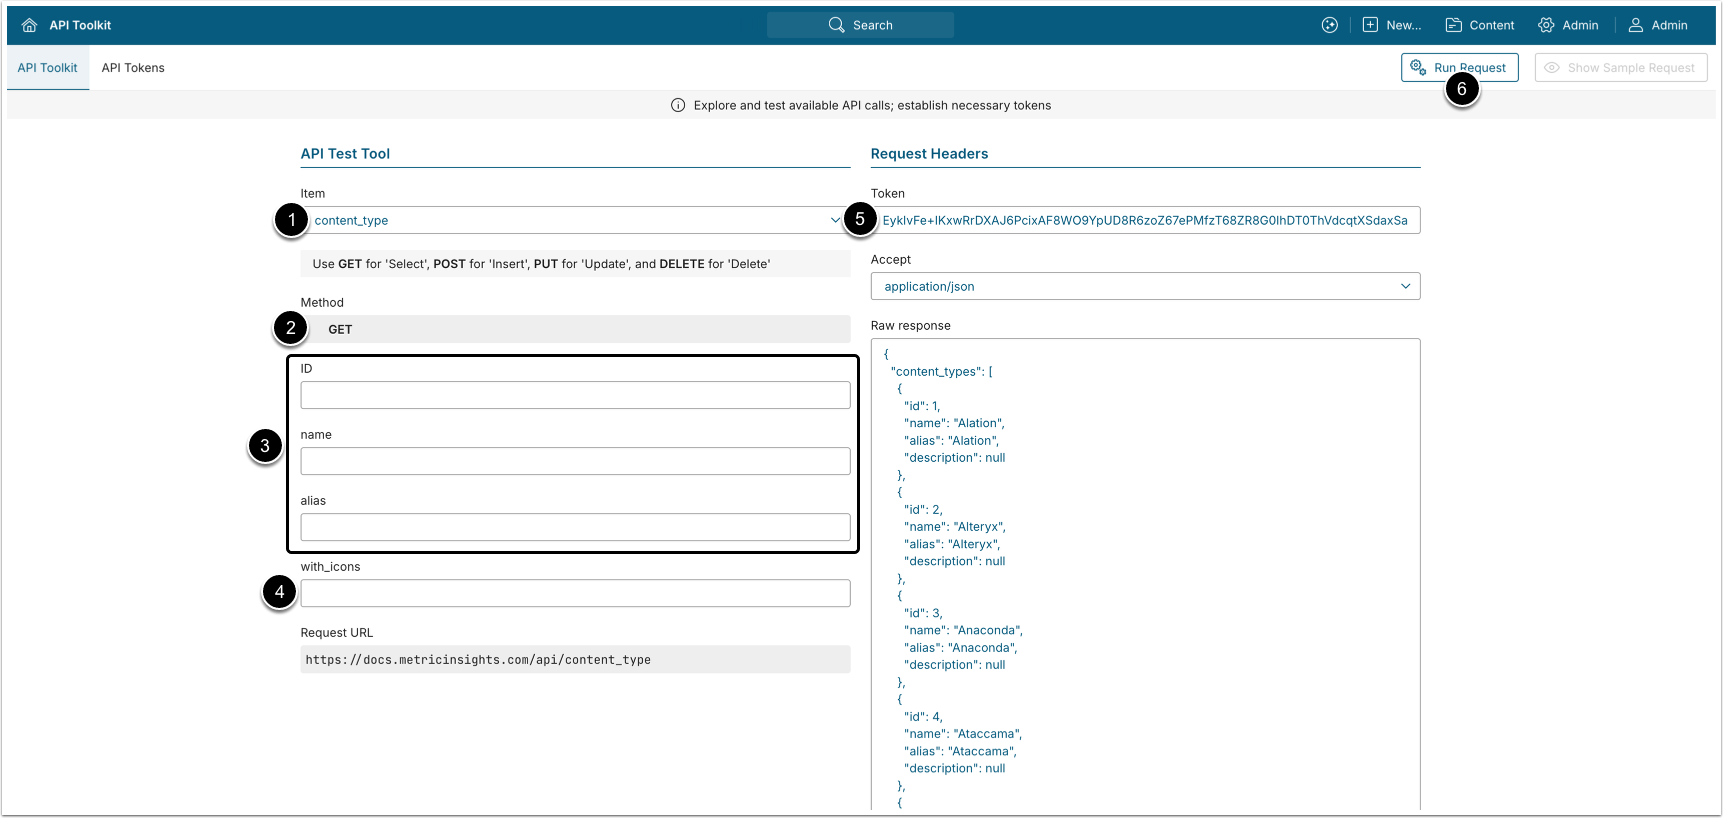Click the Token input field
Screen dimensions: 1723x818
click(1145, 220)
